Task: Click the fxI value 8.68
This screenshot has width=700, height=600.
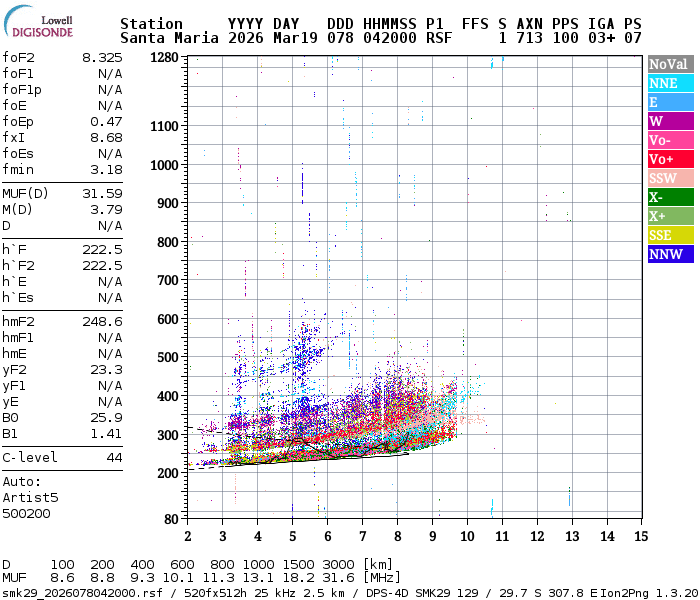Action: 106,138
